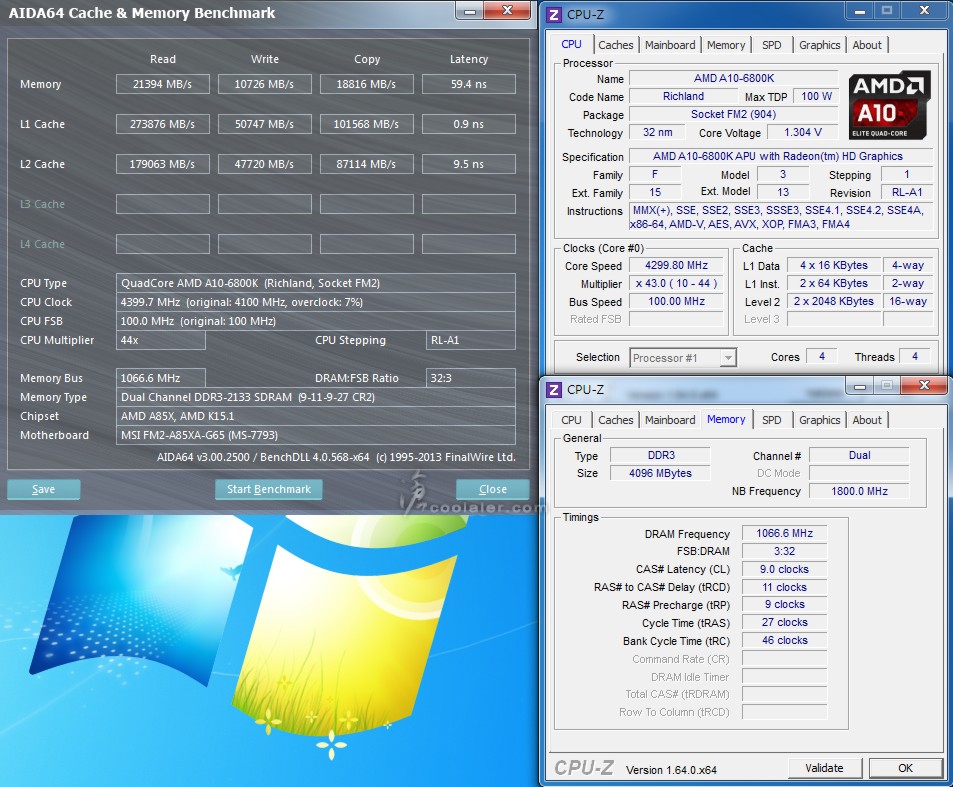The height and width of the screenshot is (787, 953).
Task: Click Max TDP value 100 W
Action: click(816, 97)
